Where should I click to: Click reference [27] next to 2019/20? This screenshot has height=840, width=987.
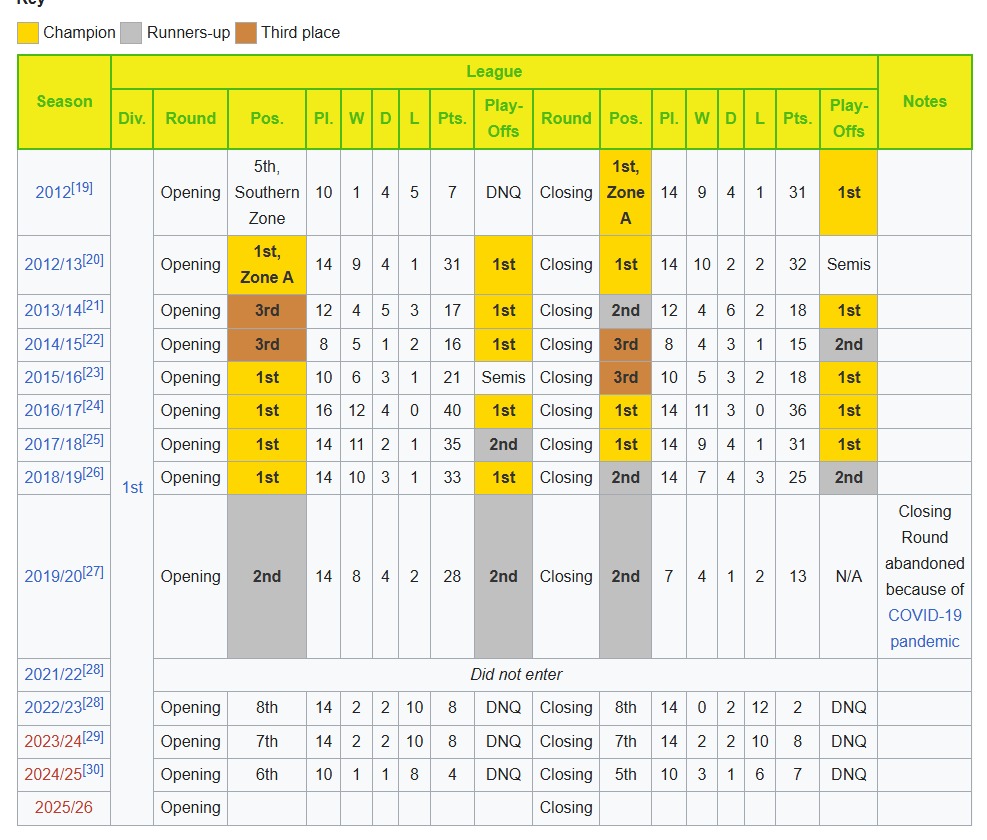click(x=93, y=572)
